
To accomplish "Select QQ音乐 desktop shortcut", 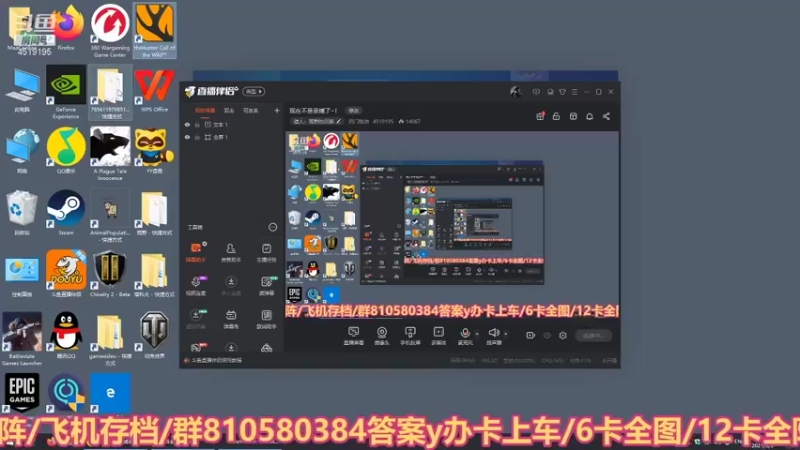I will [x=66, y=152].
